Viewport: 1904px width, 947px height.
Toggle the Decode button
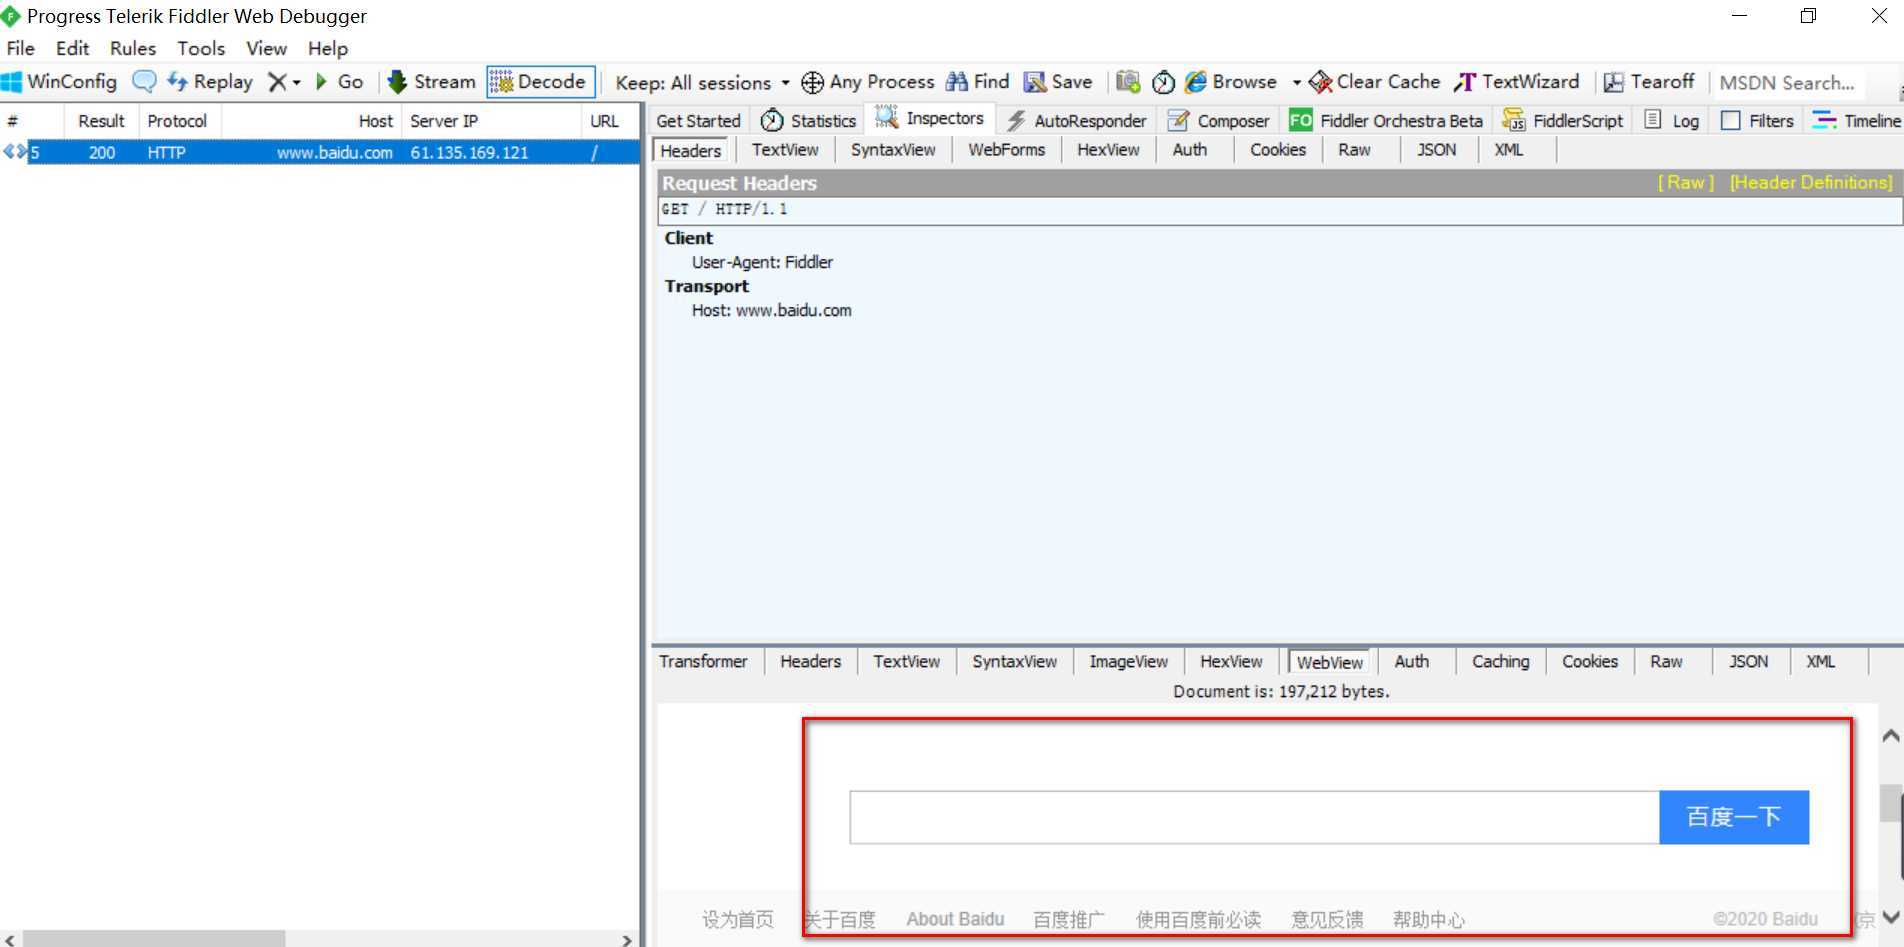click(541, 82)
